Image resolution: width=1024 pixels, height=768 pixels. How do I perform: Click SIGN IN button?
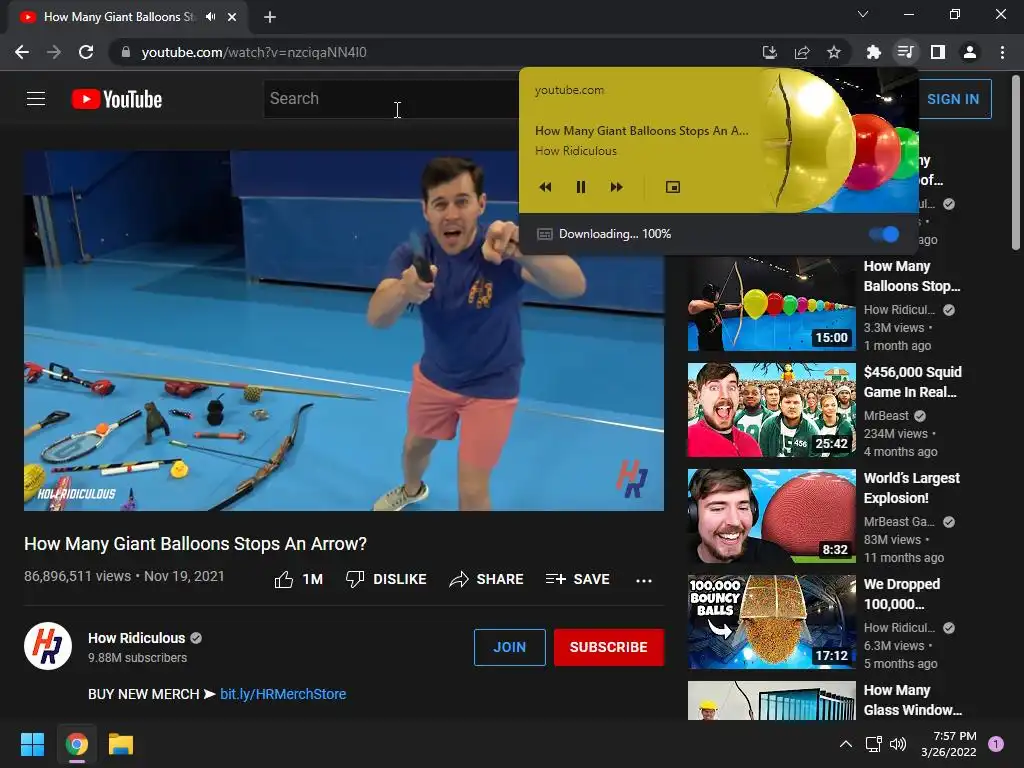[x=953, y=99]
